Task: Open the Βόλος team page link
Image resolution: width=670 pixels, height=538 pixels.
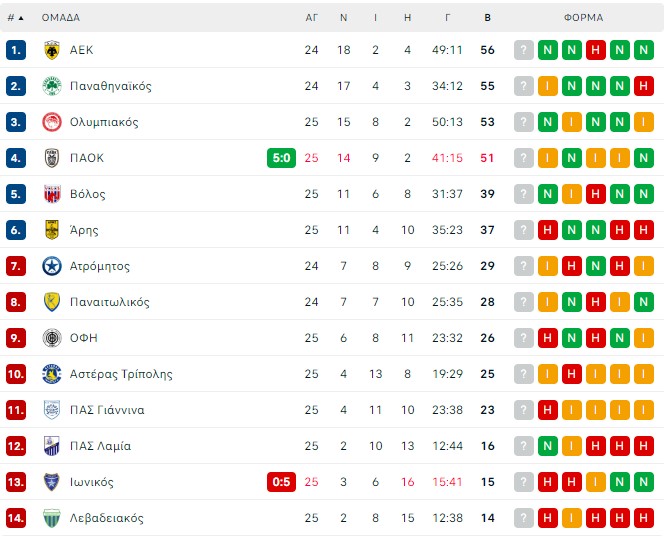Action: (x=88, y=194)
